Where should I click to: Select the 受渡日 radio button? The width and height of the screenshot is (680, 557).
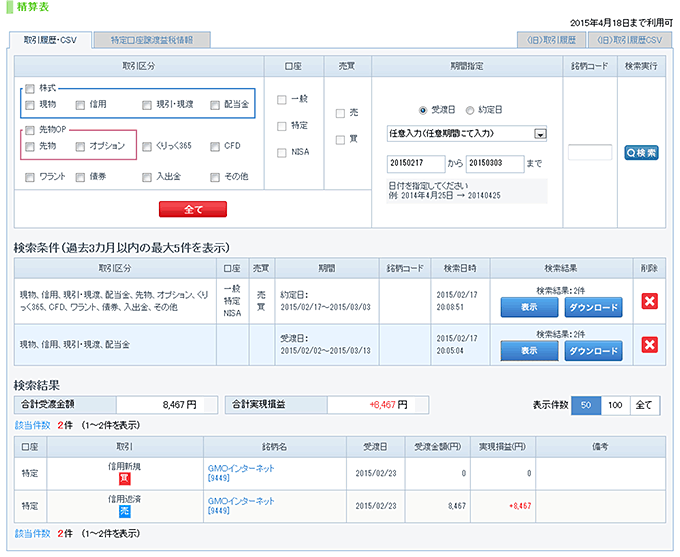[409, 110]
